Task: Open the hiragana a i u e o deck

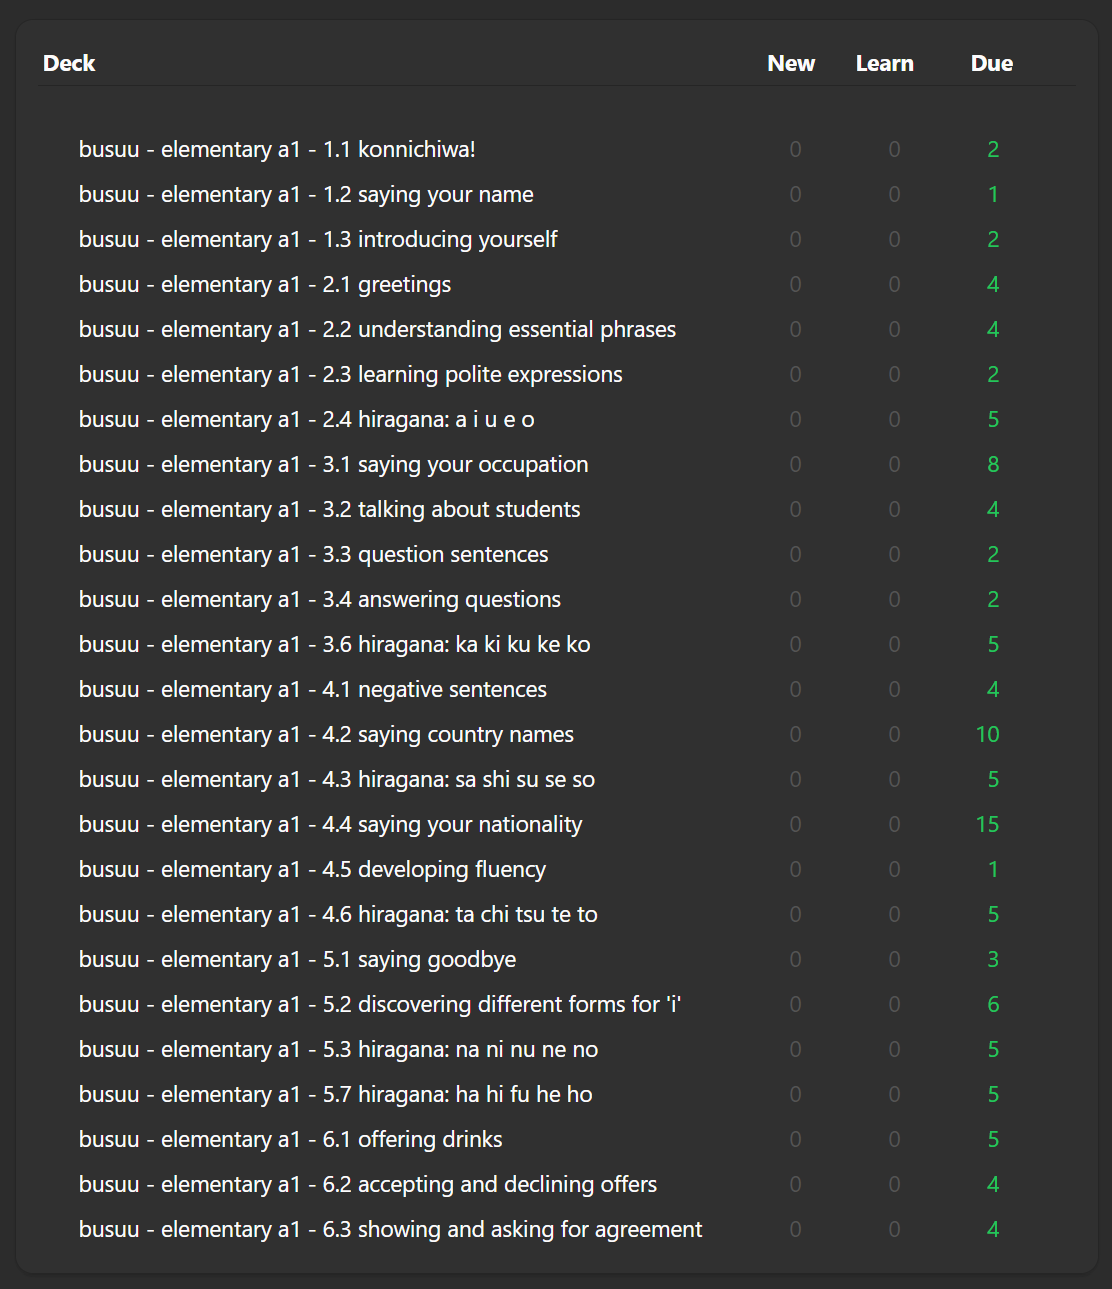Action: pyautogui.click(x=306, y=420)
